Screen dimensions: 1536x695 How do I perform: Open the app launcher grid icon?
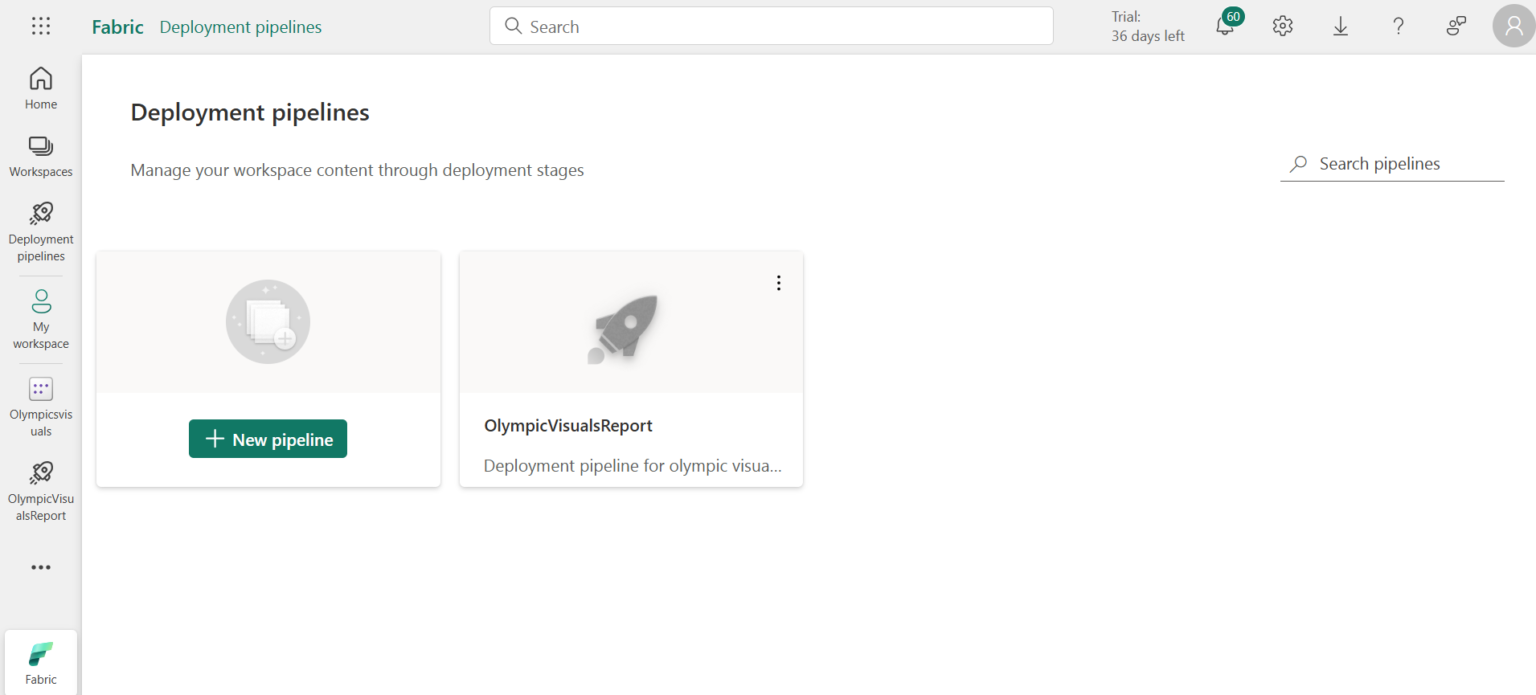tap(41, 27)
